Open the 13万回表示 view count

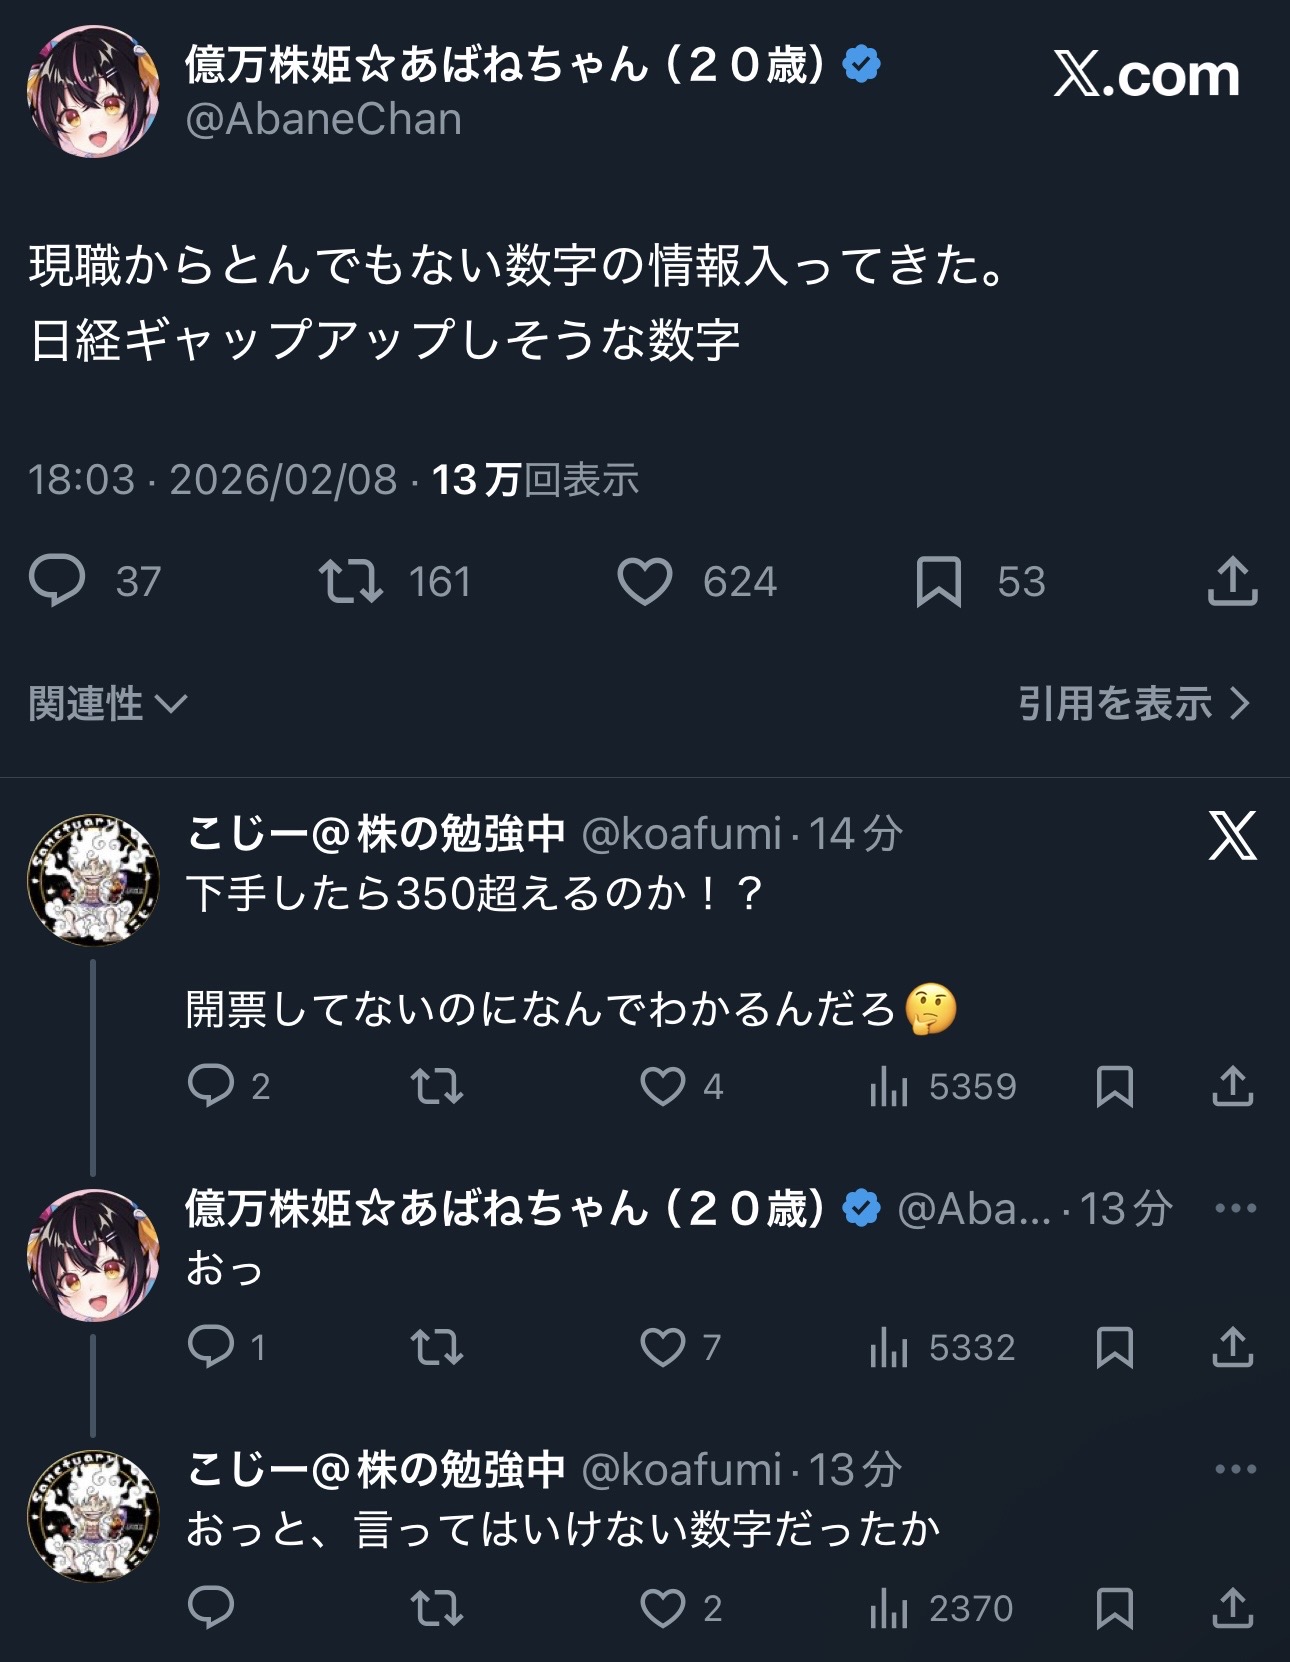534,480
